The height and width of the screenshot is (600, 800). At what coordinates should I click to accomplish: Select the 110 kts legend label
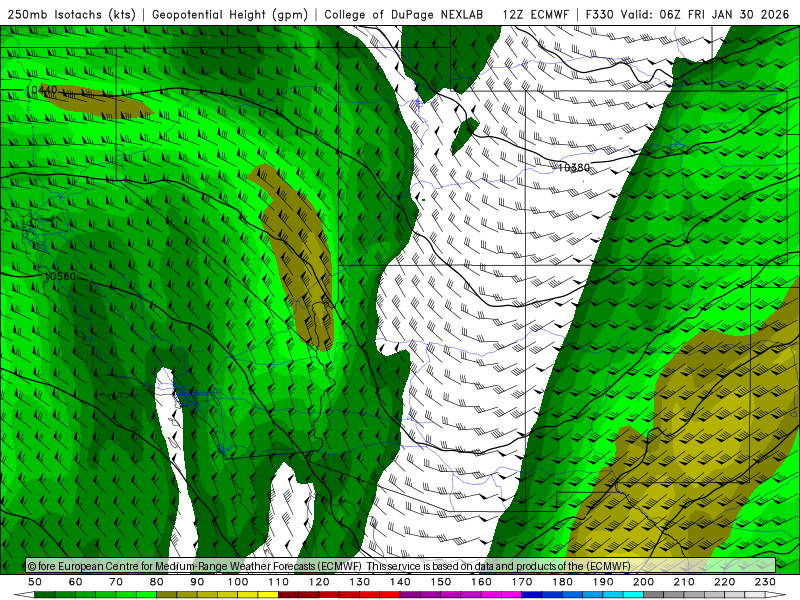(279, 582)
